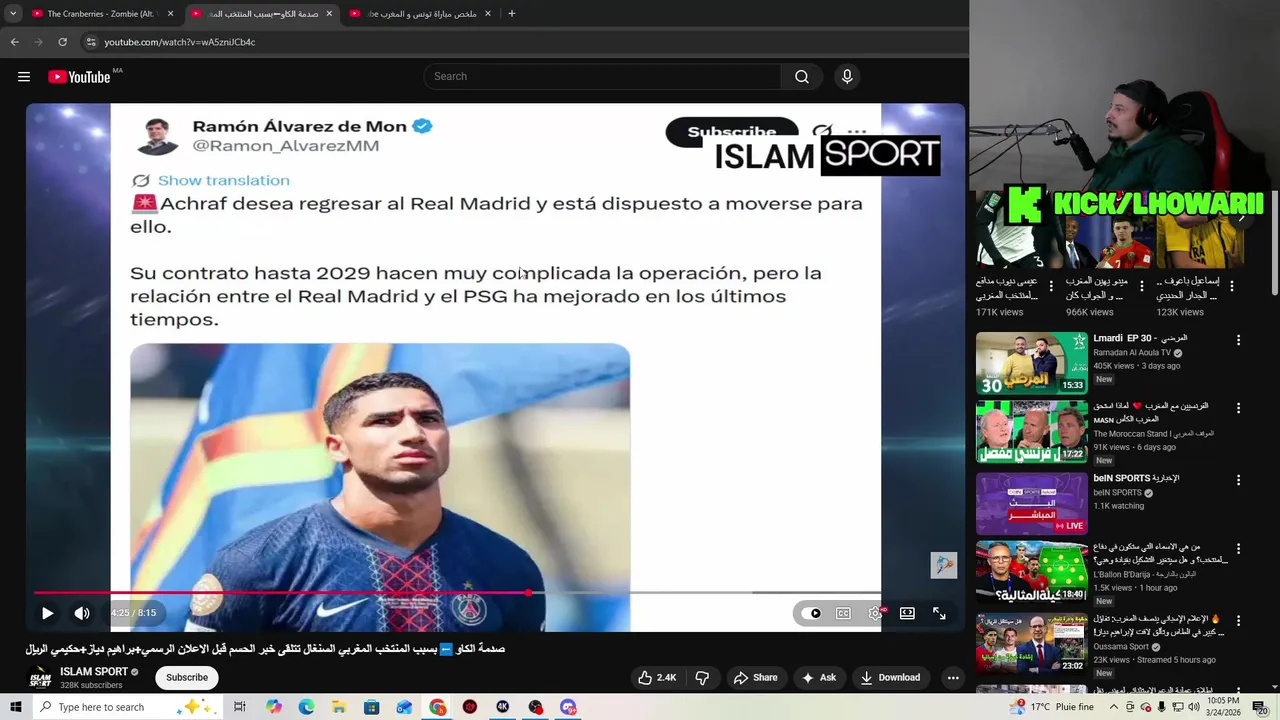Open File Explorer from the taskbar
The image size is (1280, 720).
click(339, 707)
